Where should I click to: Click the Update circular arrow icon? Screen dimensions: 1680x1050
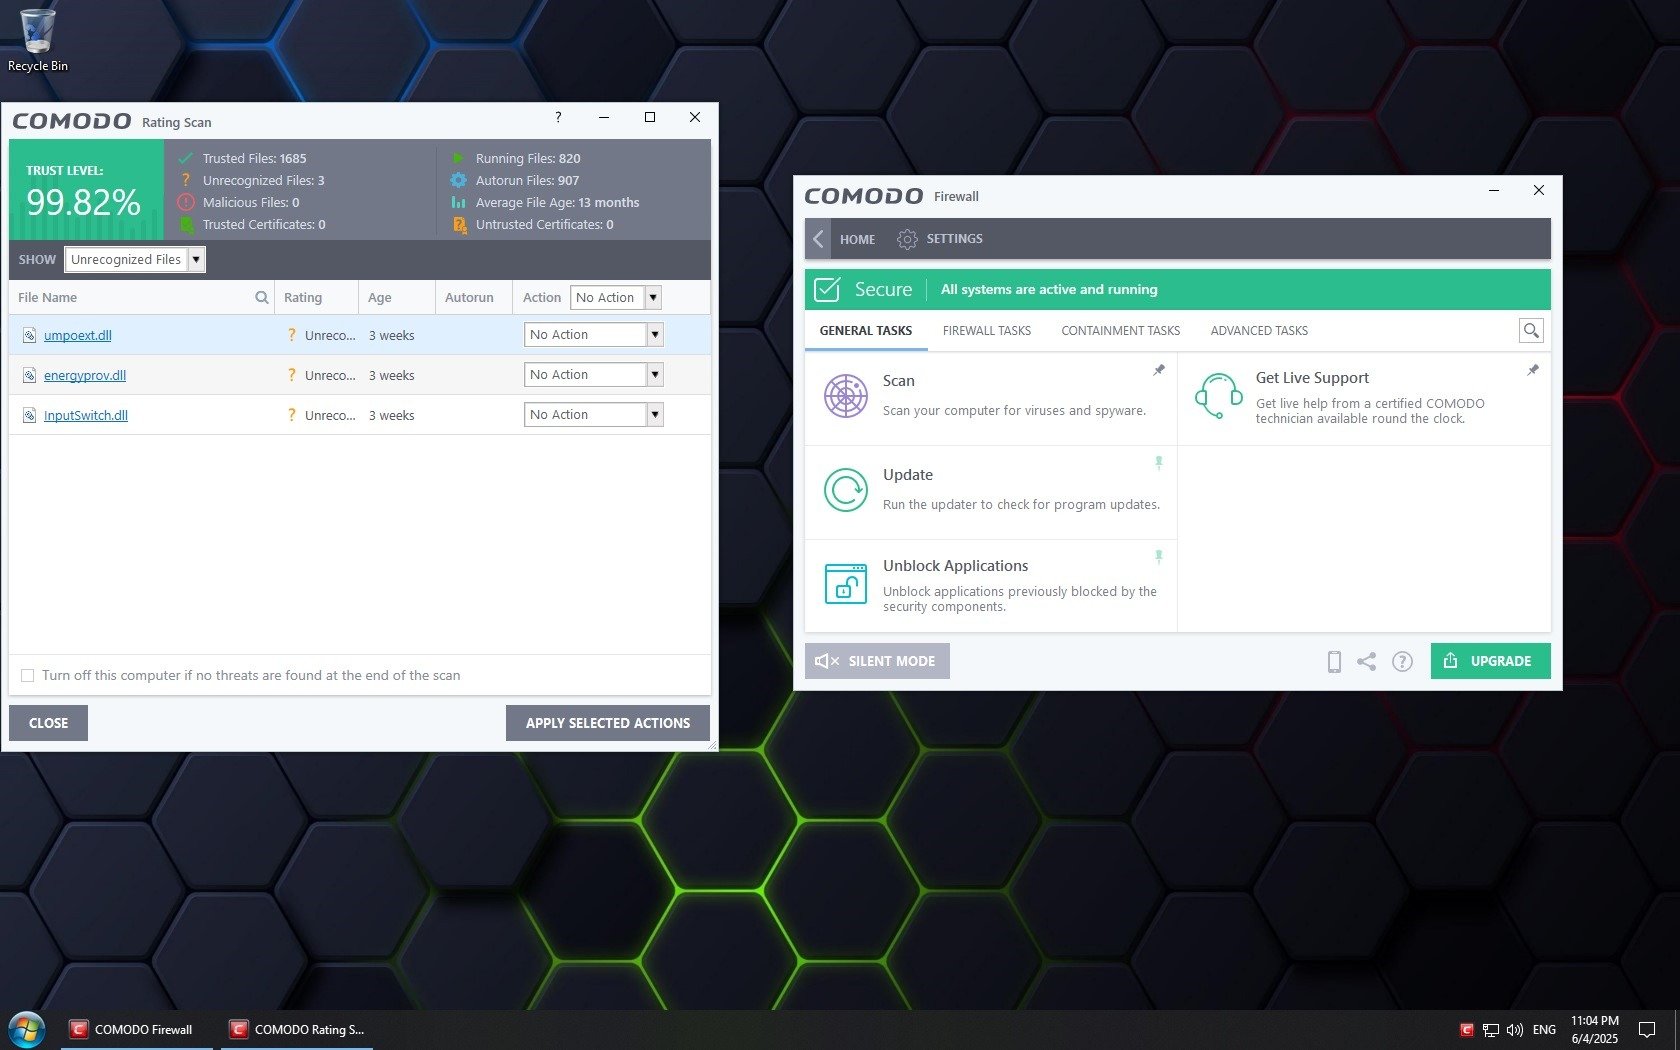coord(845,490)
